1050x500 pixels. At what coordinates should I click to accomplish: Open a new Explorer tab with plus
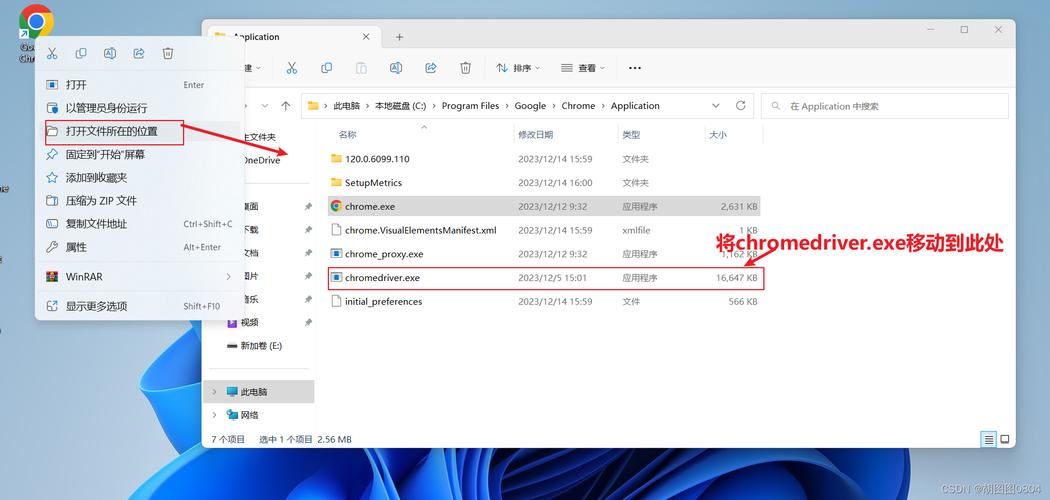399,37
